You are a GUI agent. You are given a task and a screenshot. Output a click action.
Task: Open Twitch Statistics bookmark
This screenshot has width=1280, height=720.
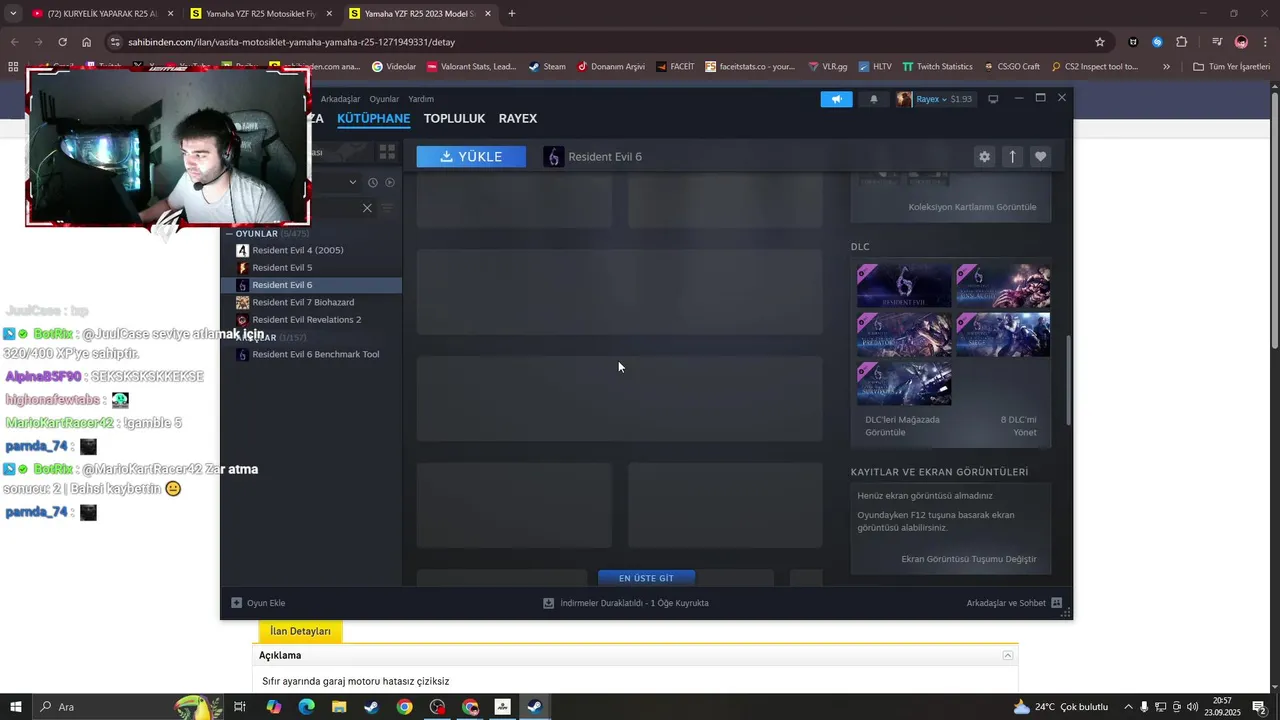(x=937, y=67)
